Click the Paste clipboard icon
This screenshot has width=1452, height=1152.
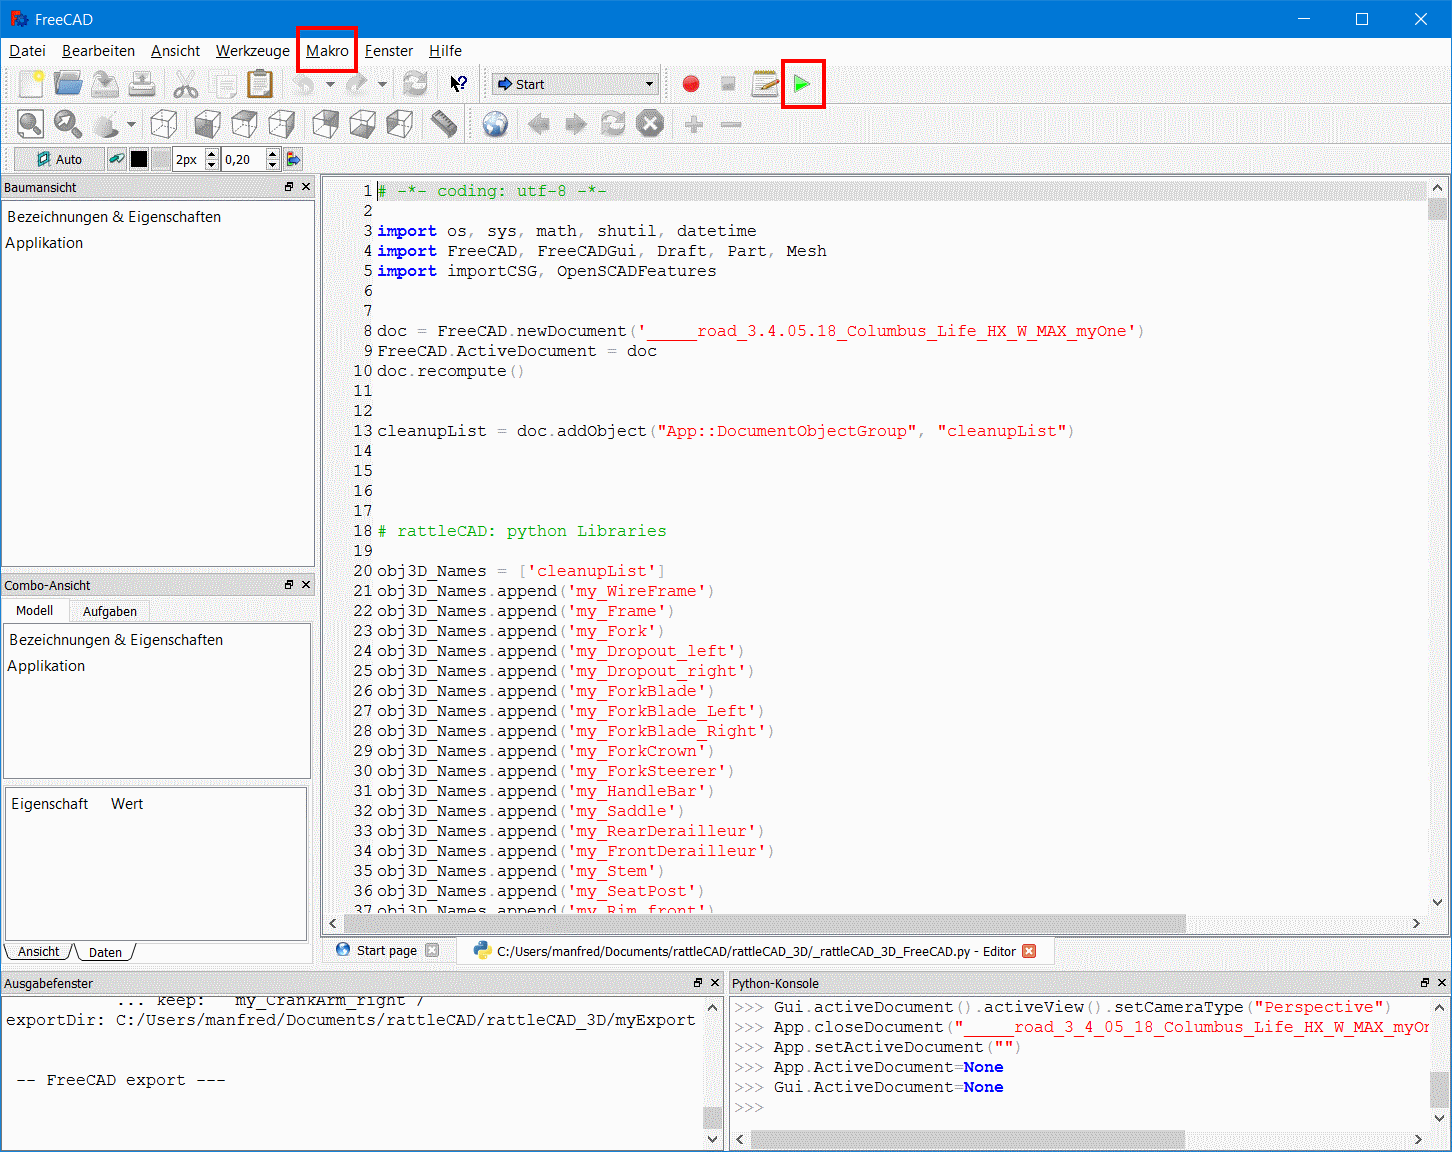260,84
